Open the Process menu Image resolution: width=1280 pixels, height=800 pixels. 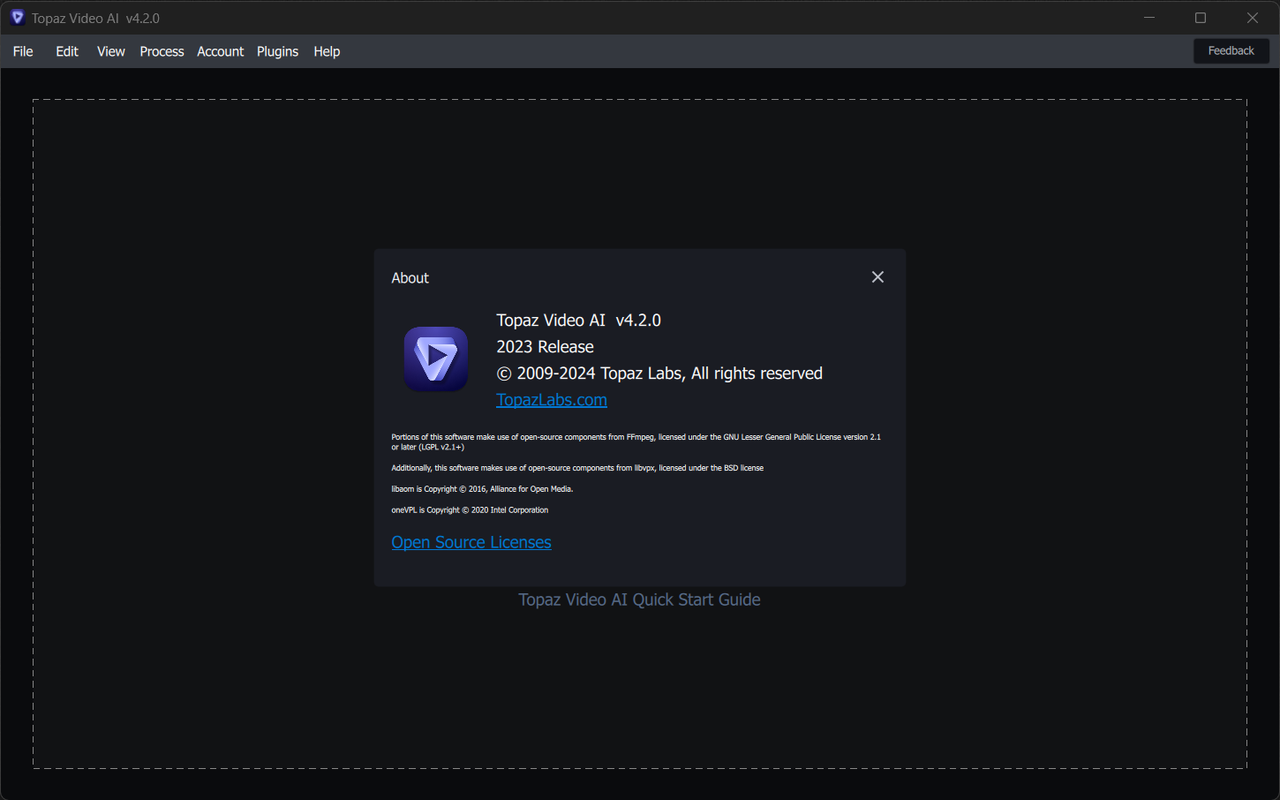(x=162, y=51)
